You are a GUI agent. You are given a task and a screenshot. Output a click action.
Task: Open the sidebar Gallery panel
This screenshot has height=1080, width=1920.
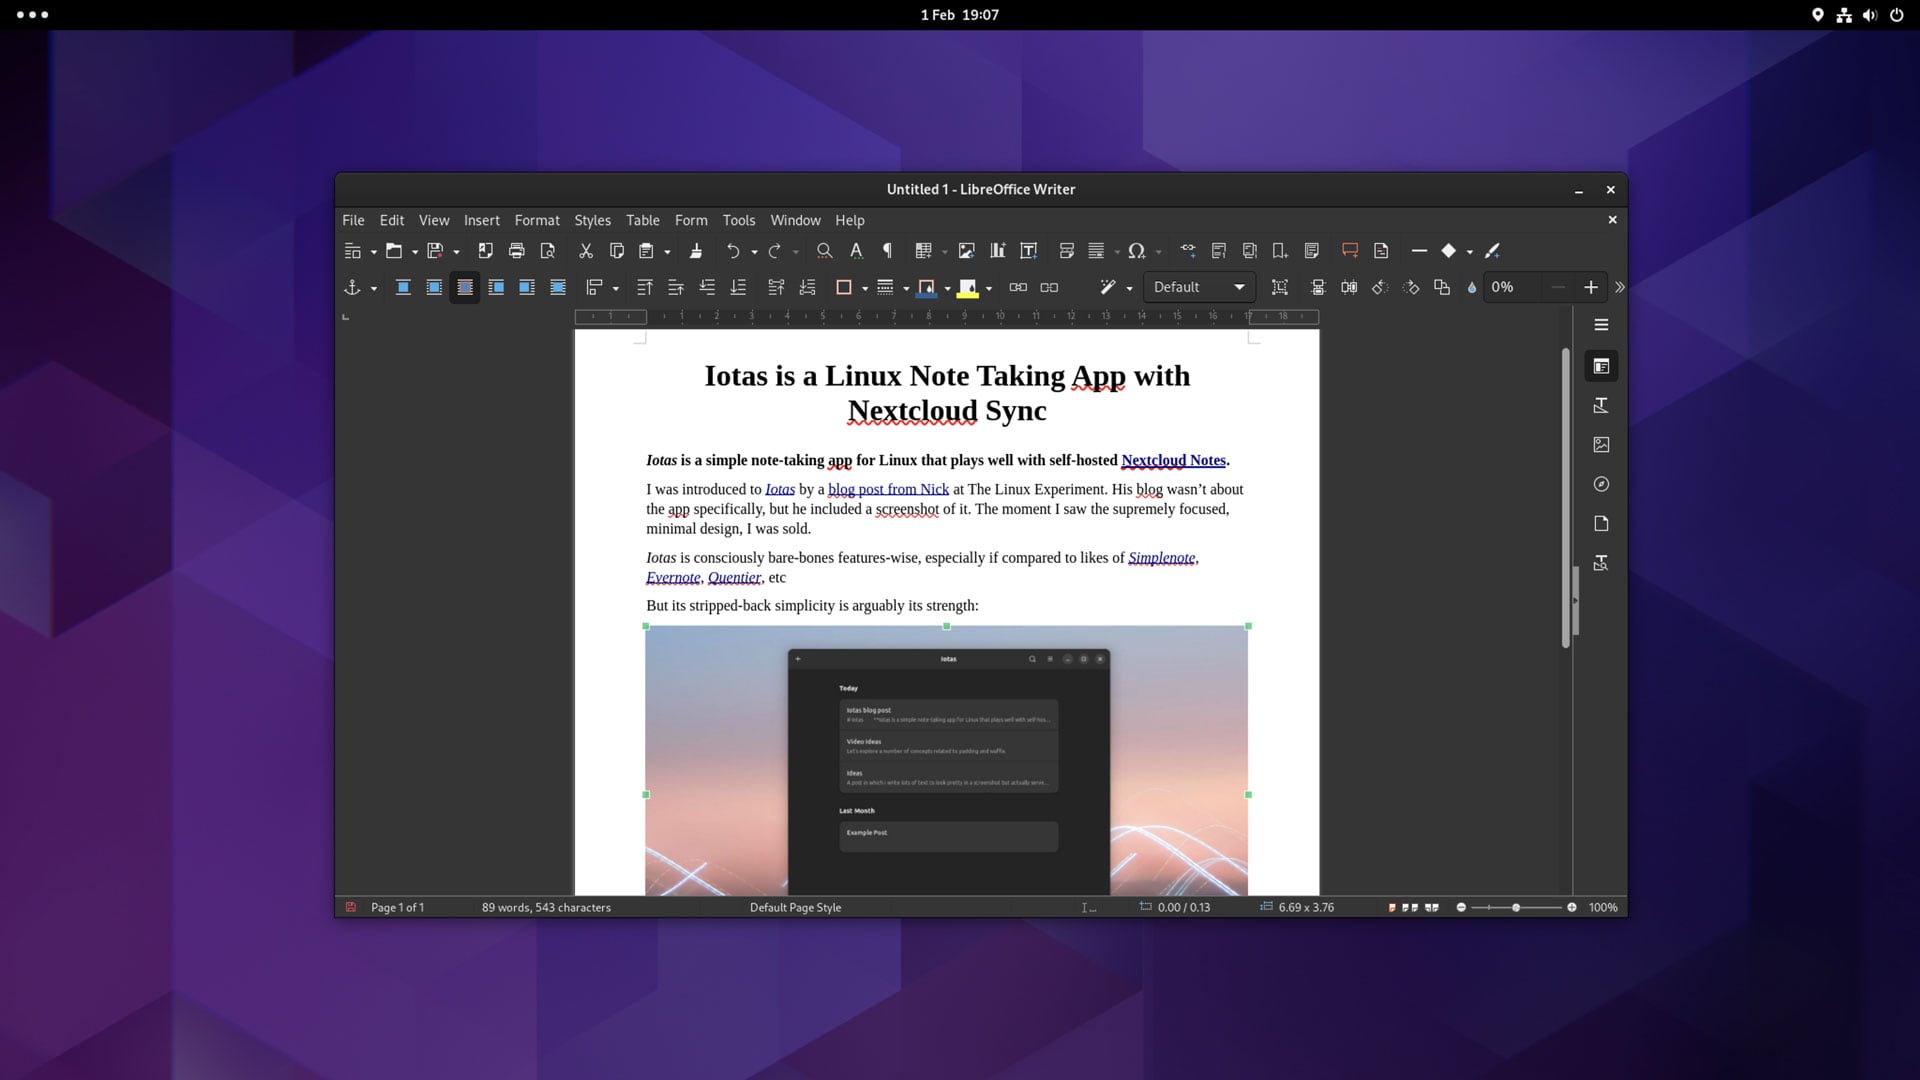pyautogui.click(x=1601, y=445)
